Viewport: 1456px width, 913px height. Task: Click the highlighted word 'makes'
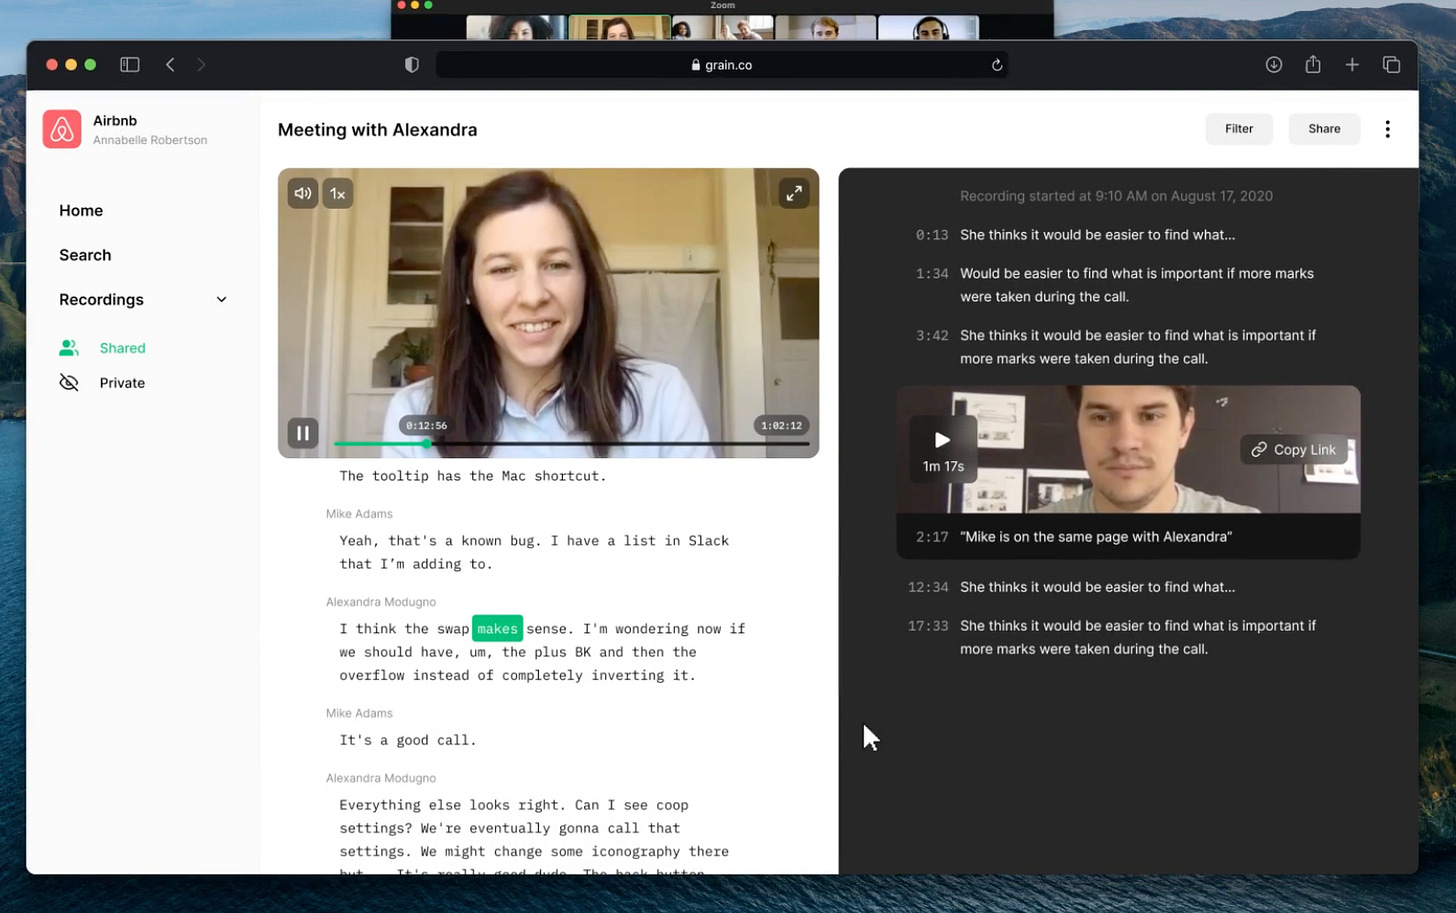tap(497, 629)
